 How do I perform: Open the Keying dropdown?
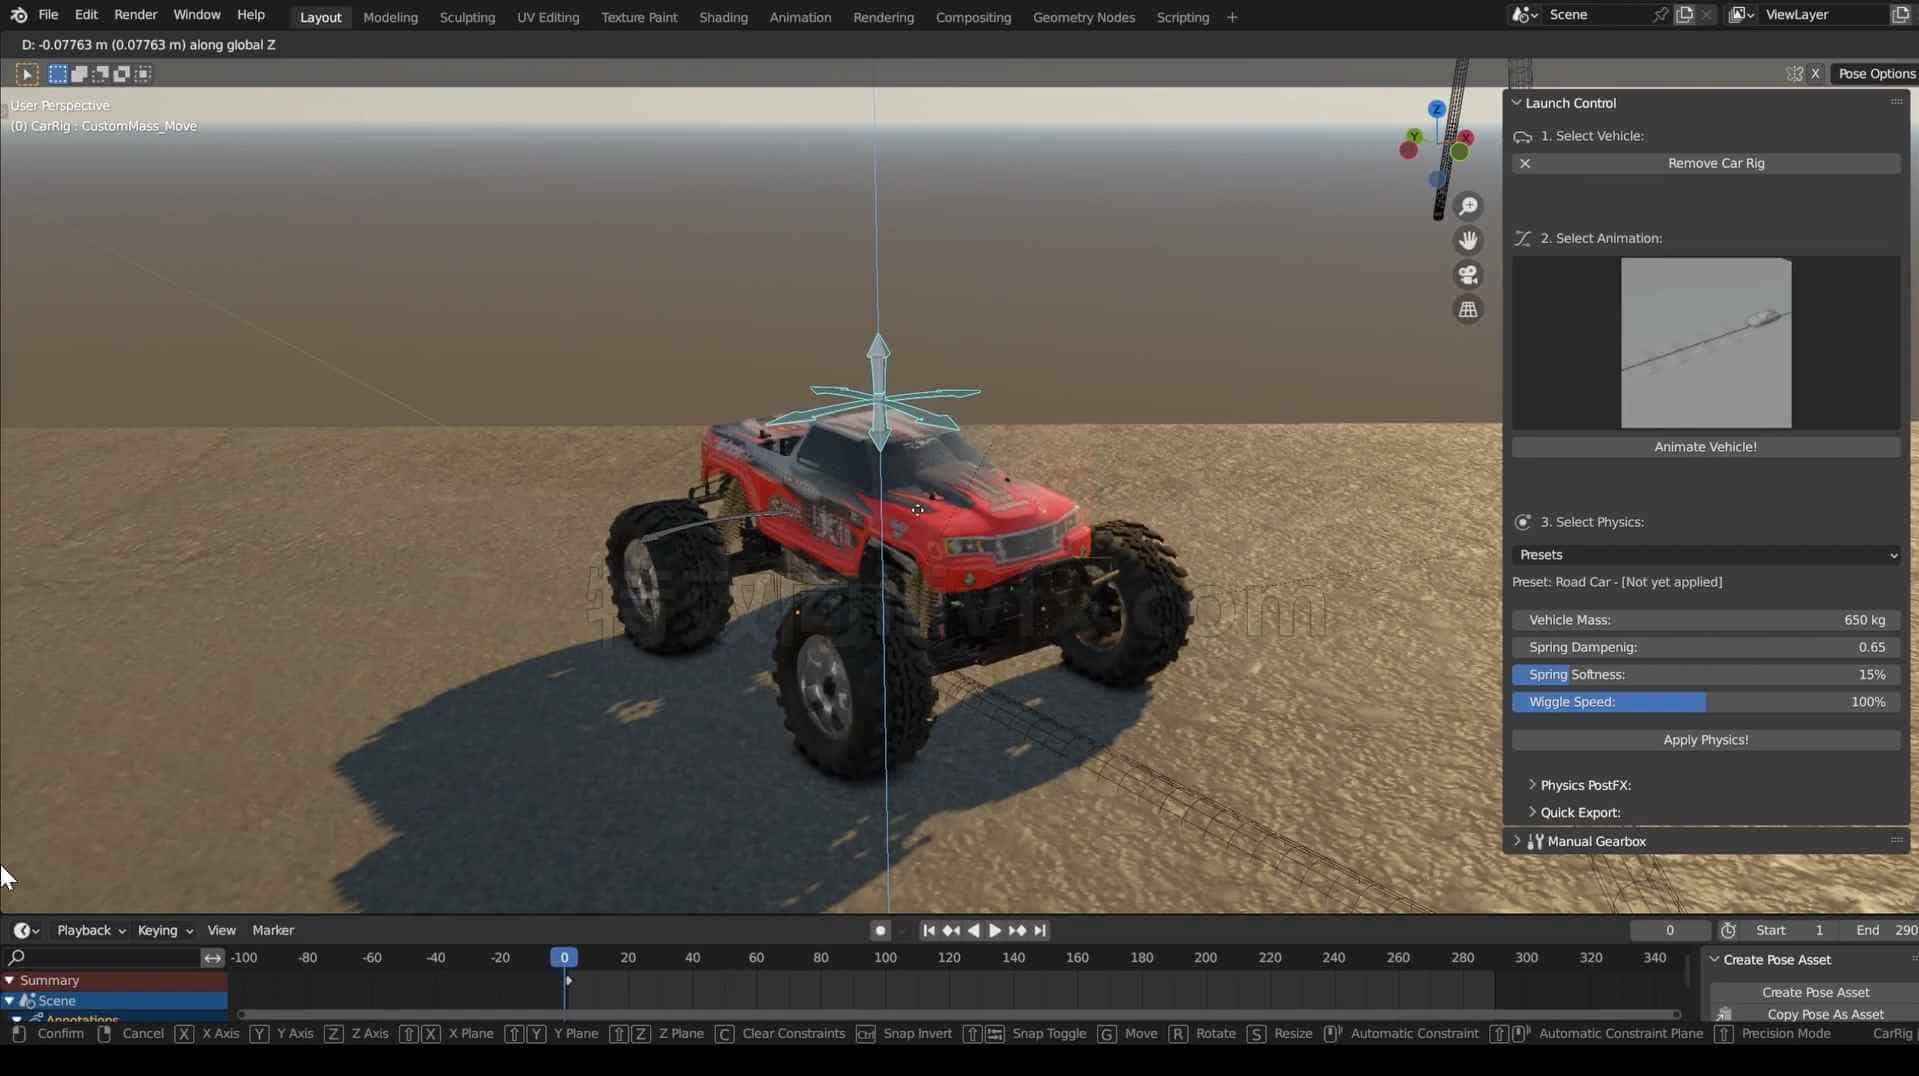click(165, 931)
